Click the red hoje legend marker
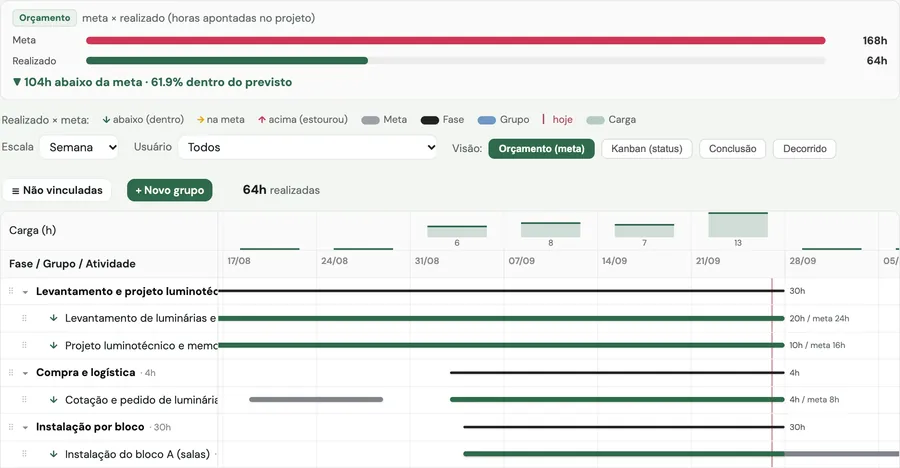 544,119
